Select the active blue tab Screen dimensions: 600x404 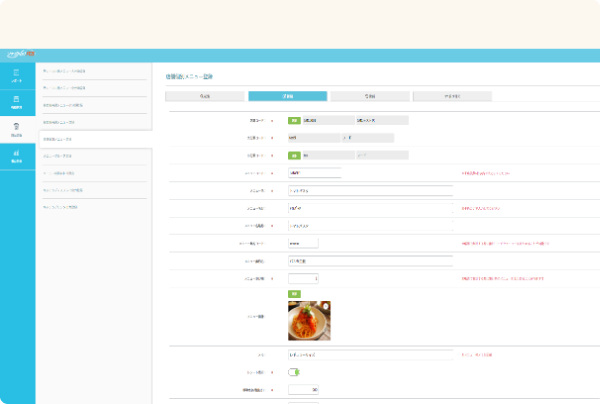(x=287, y=96)
